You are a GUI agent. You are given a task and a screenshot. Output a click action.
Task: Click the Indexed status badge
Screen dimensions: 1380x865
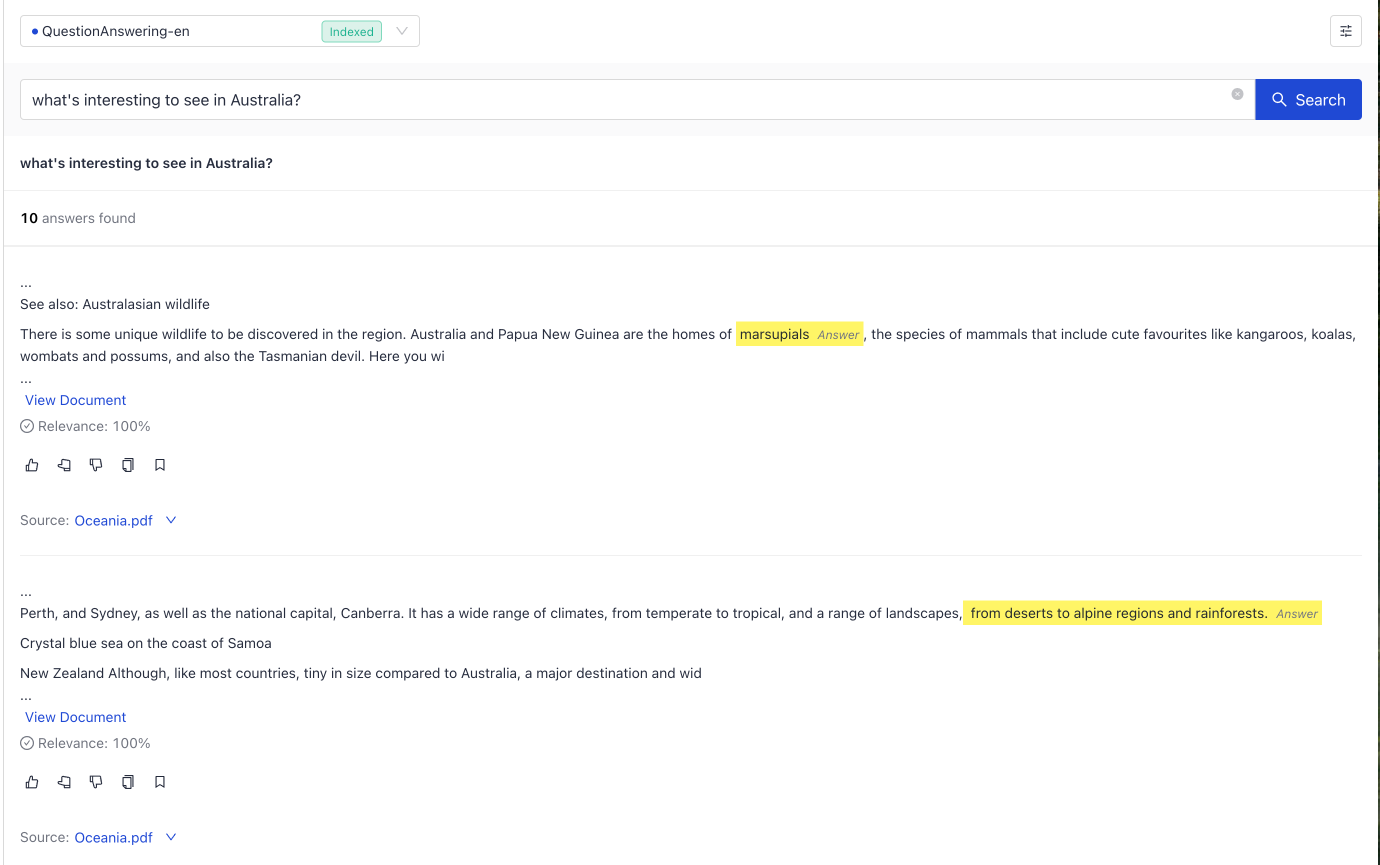pyautogui.click(x=351, y=31)
